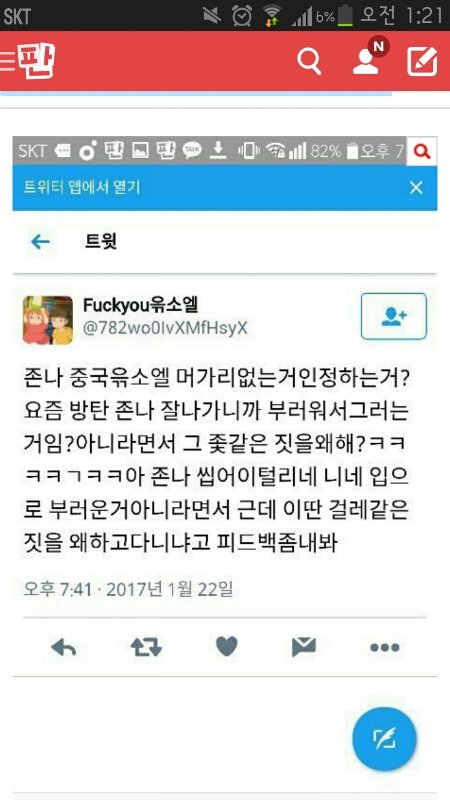
Task: Tap the red search icon in screenshot
Action: (422, 151)
